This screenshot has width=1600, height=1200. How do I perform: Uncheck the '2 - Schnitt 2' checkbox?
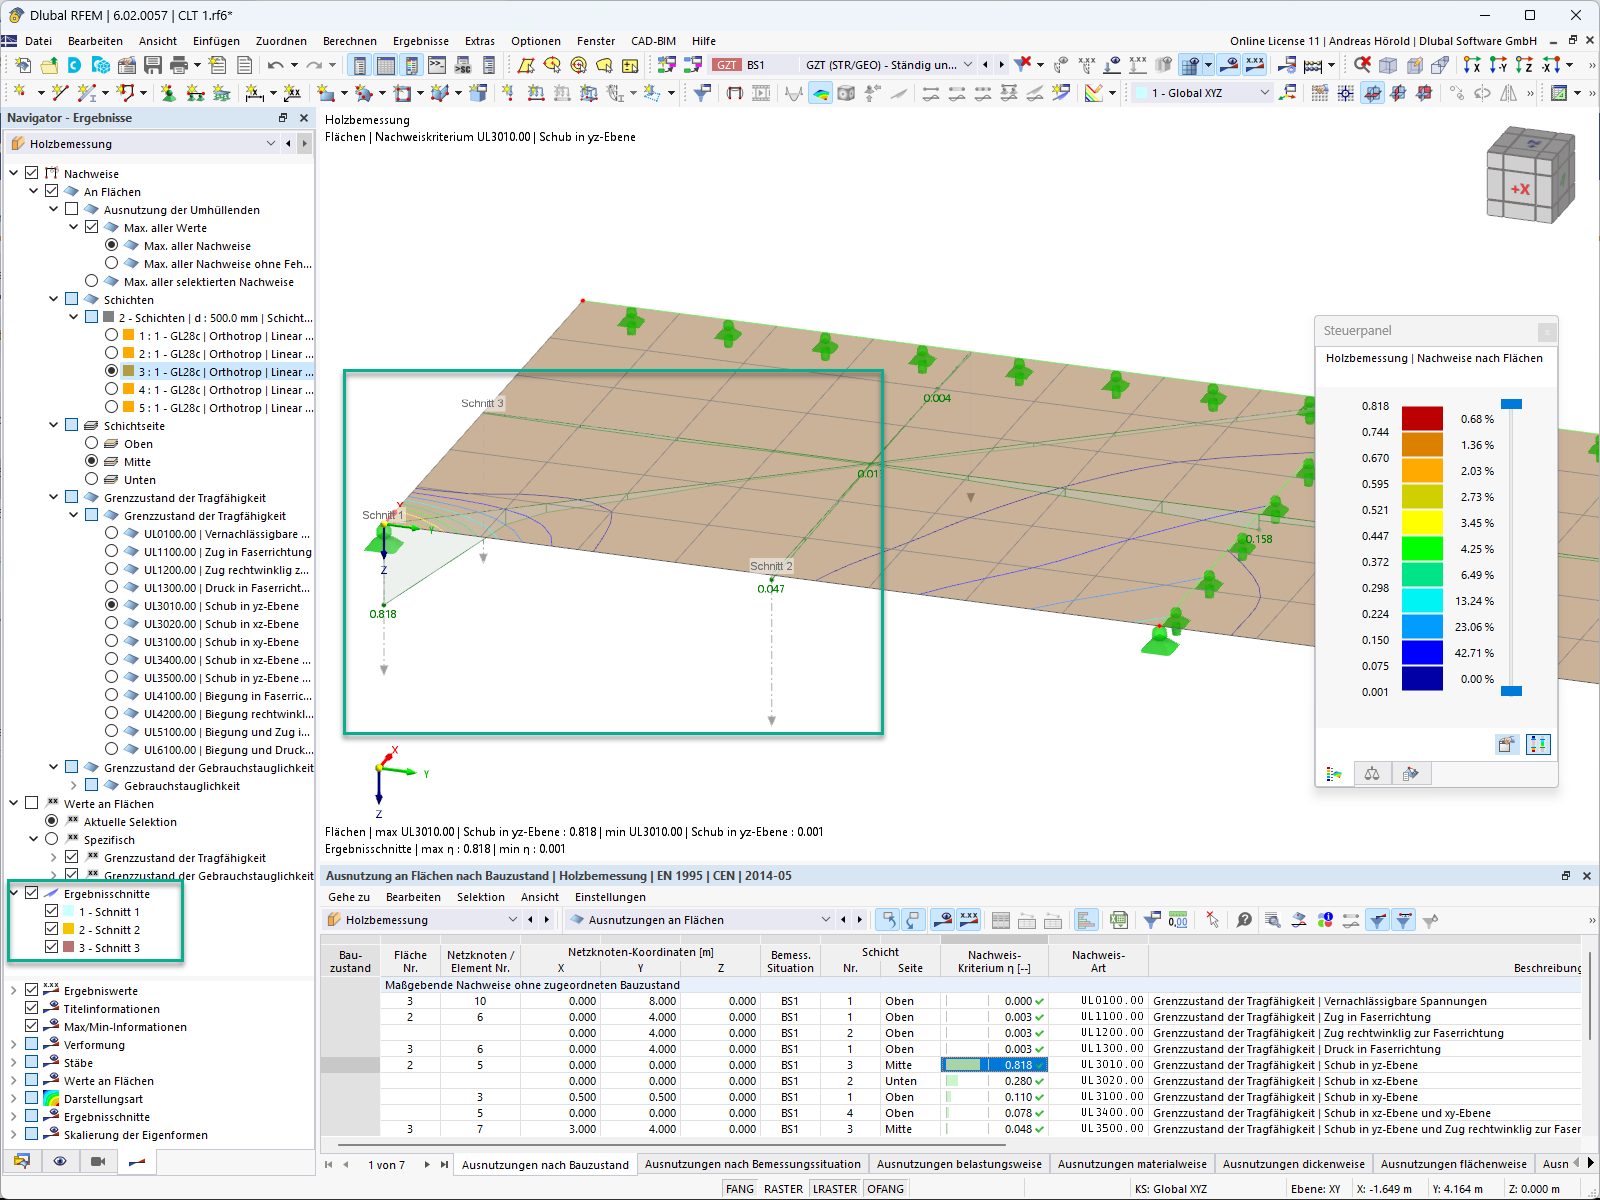(x=52, y=930)
